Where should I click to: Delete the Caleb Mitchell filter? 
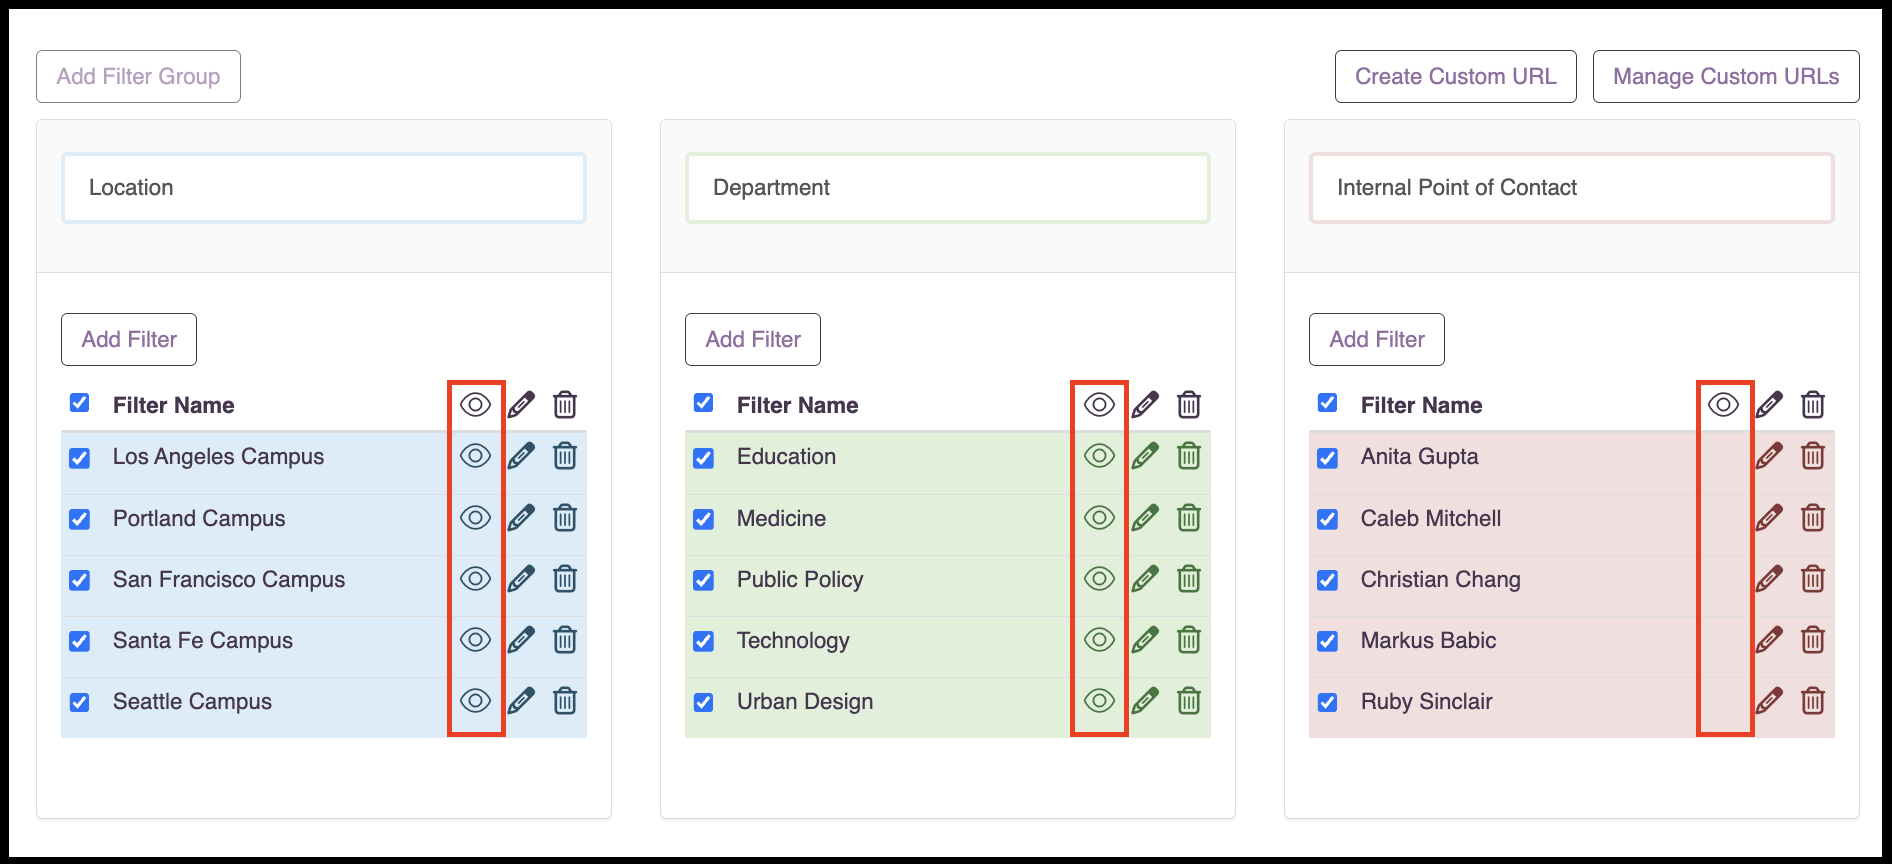(1813, 518)
